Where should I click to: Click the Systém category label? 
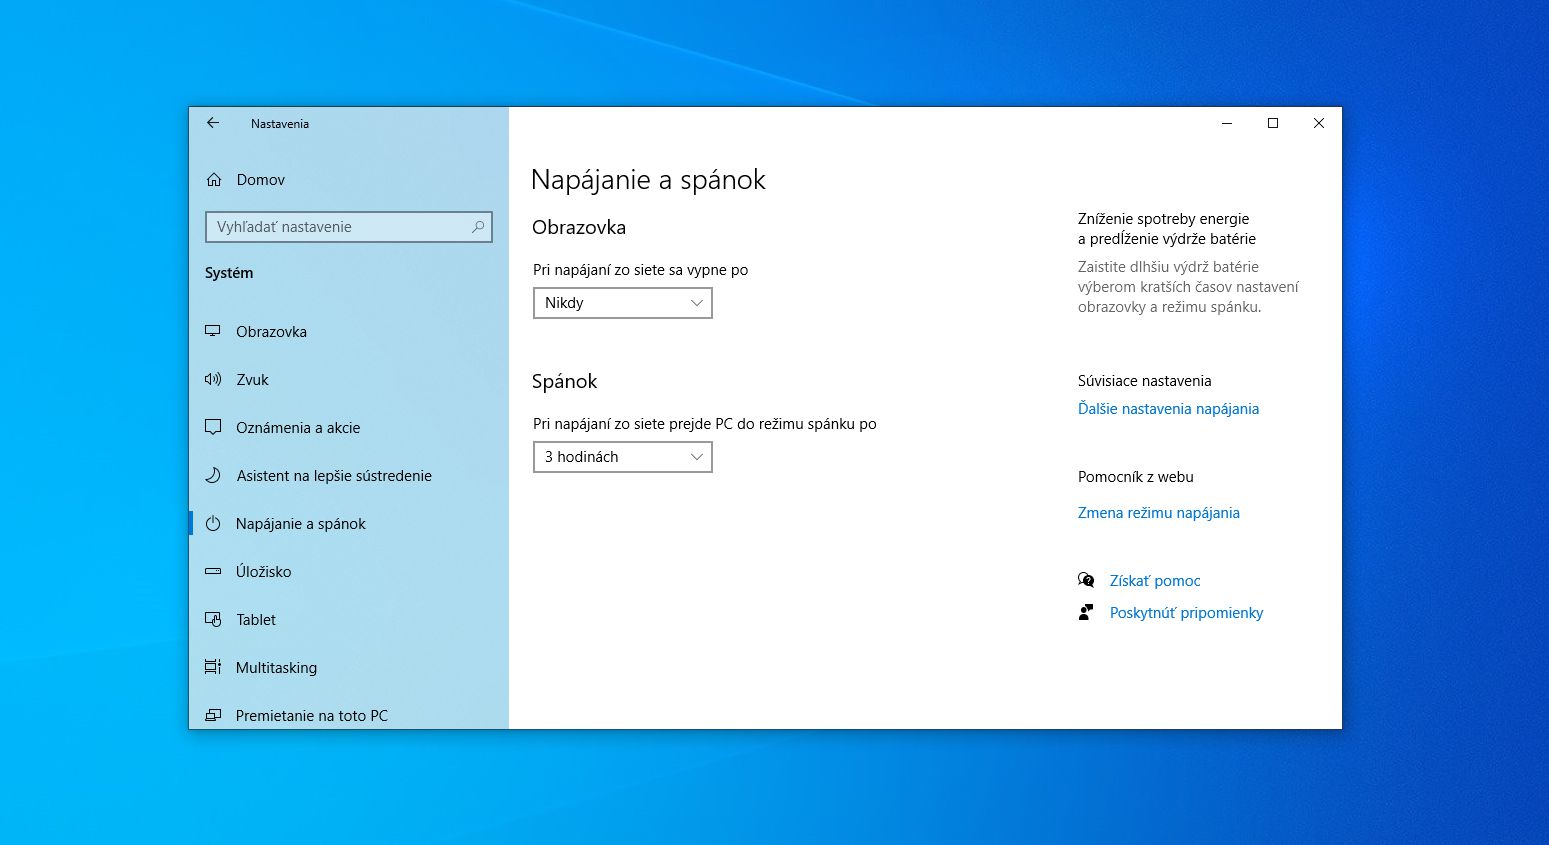[229, 273]
